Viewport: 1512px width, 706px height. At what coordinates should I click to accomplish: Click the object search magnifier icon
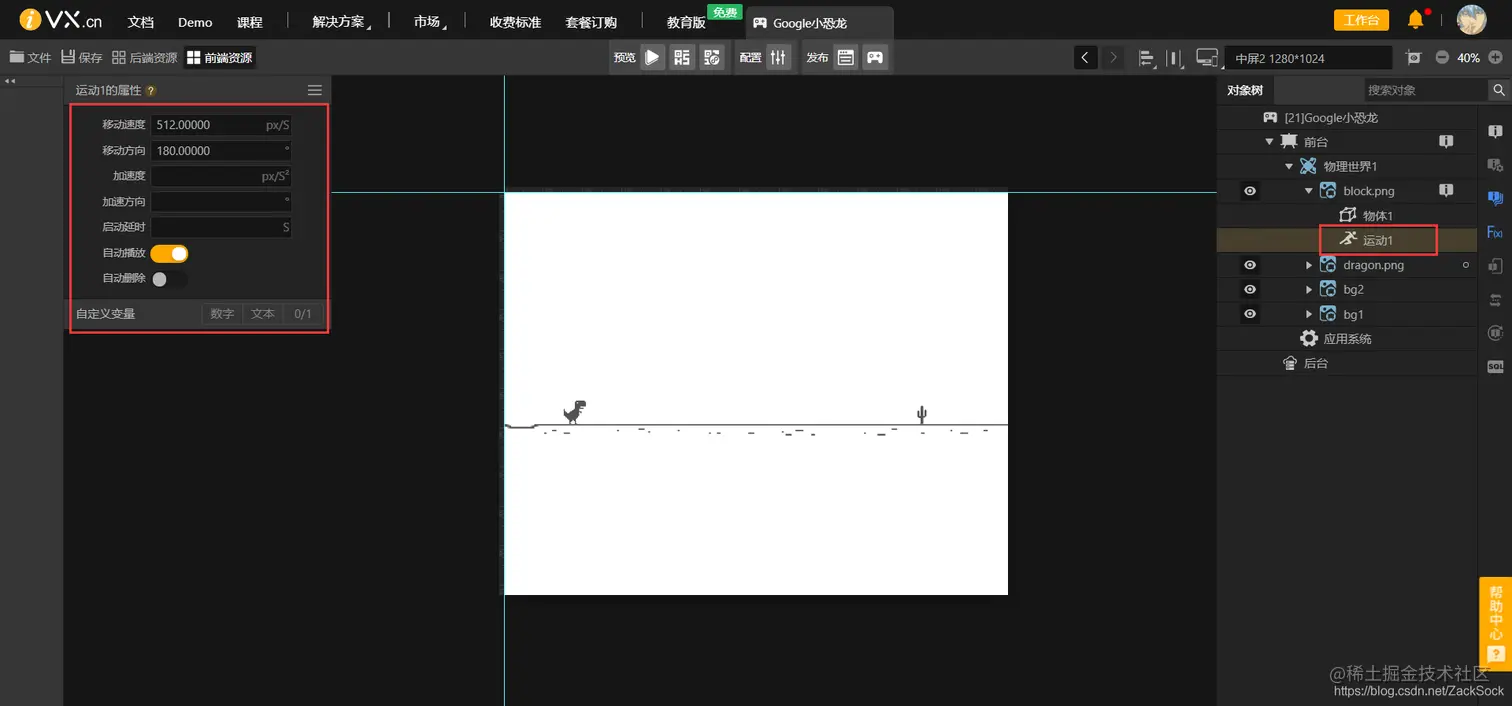tap(1499, 90)
